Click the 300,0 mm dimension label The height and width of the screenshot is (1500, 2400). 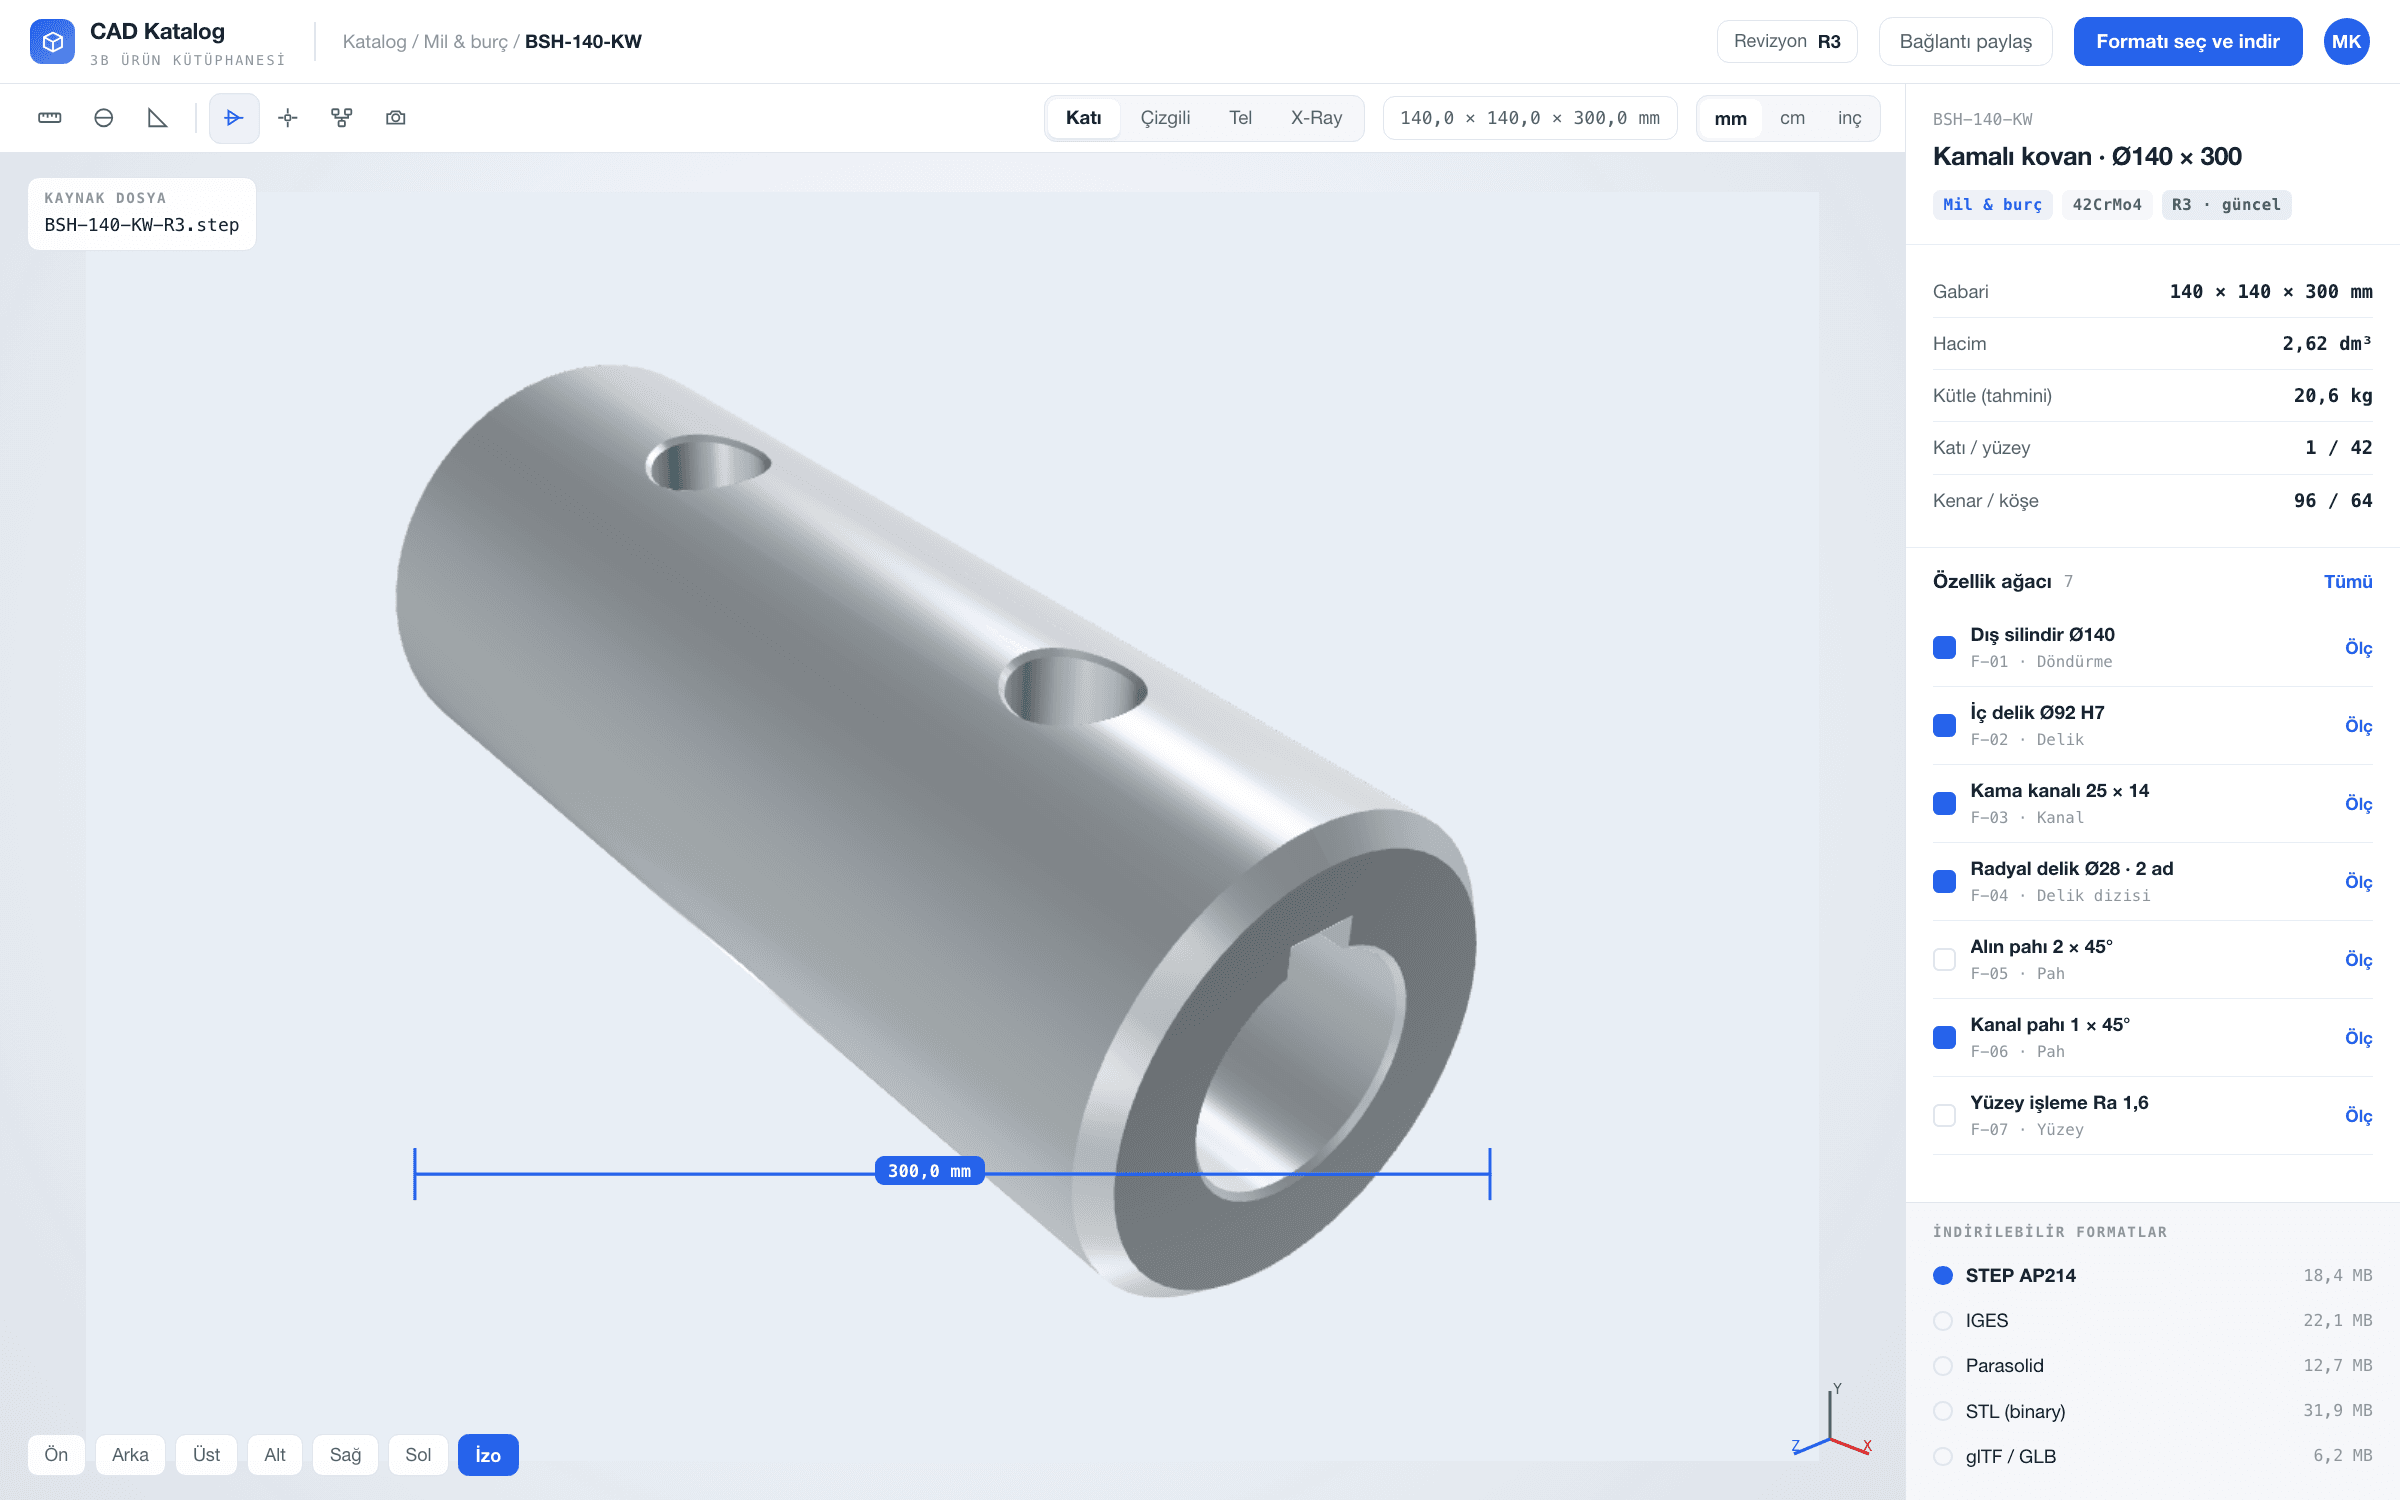tap(930, 1171)
